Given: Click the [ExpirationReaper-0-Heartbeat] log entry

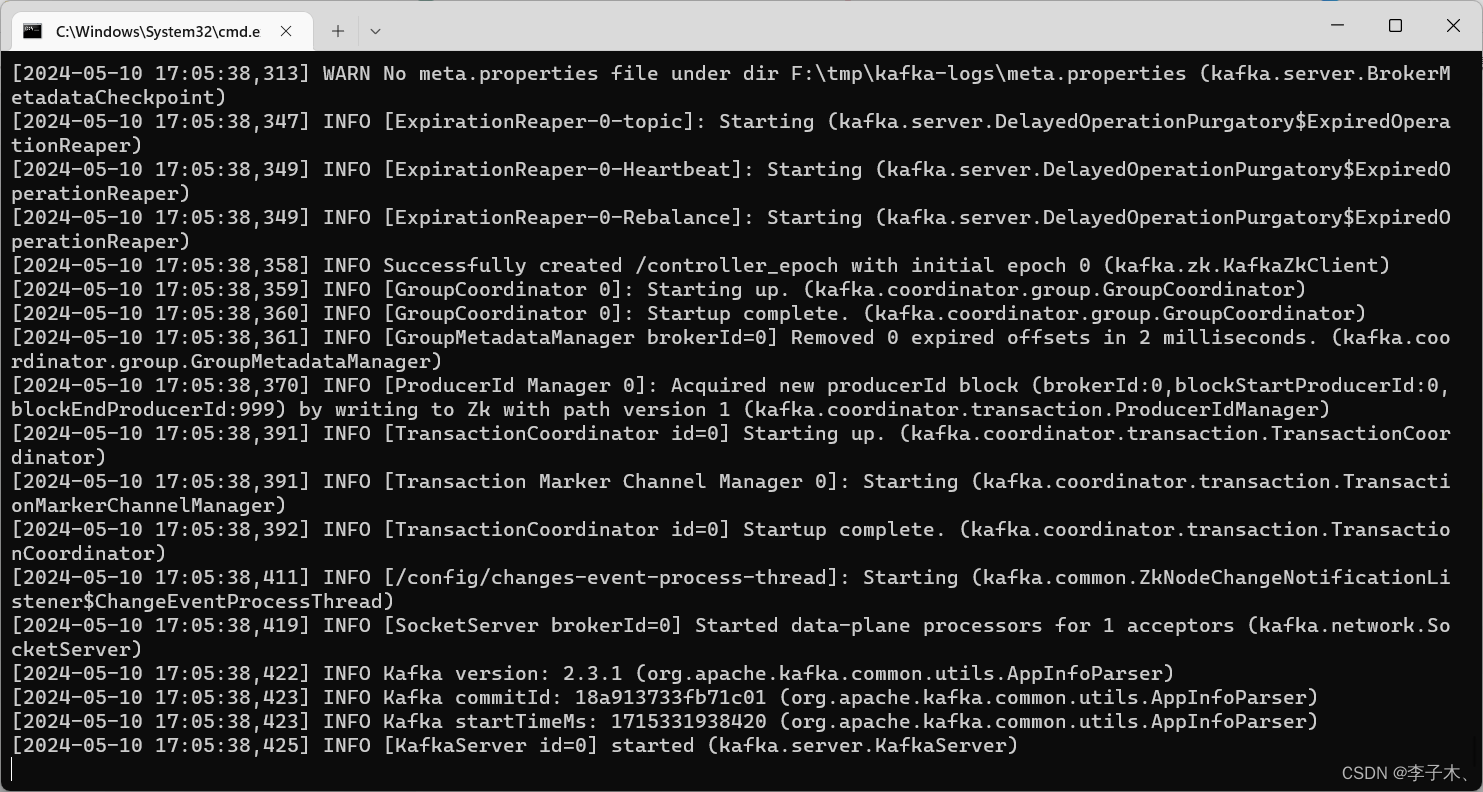Looking at the screenshot, I should click(x=730, y=181).
